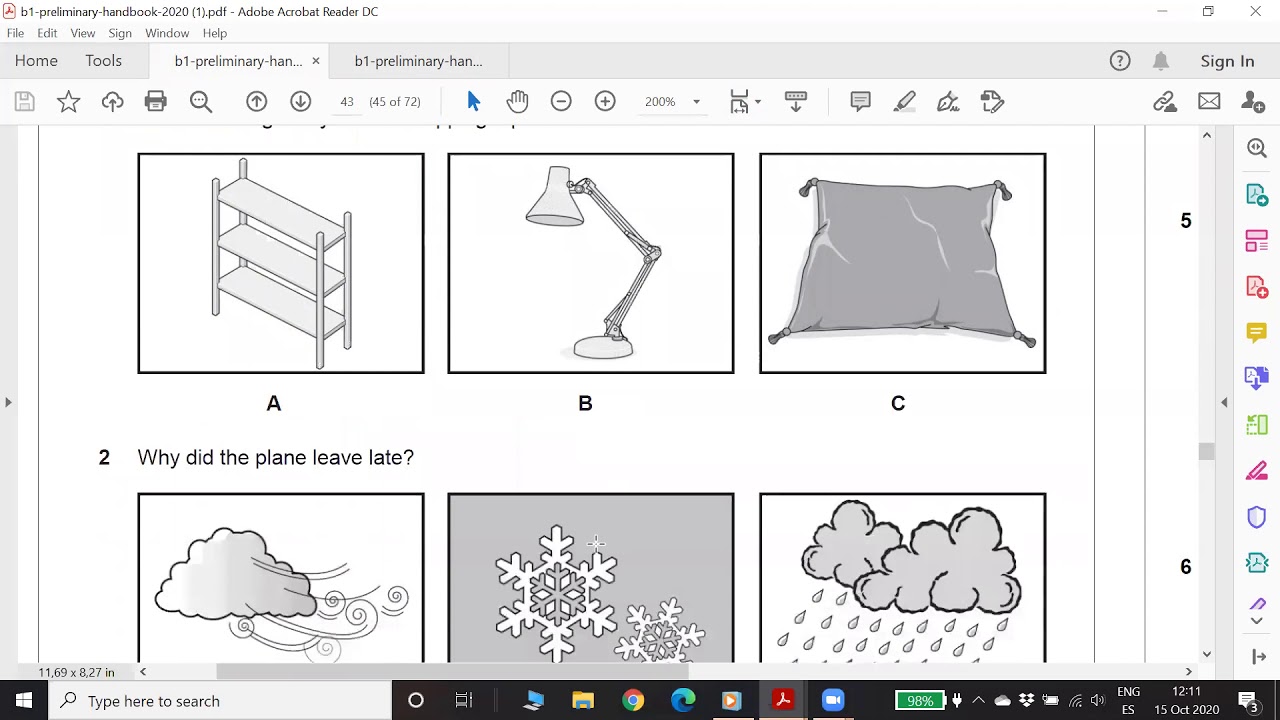Screen dimensions: 1280x720
Task: Collapse the right tools pane arrow
Action: tap(1224, 402)
